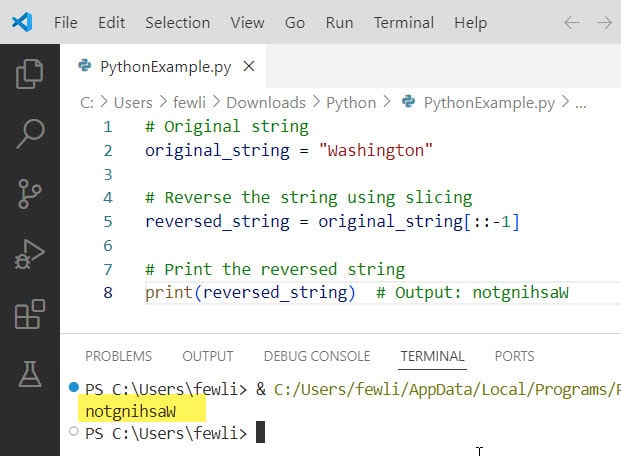Switch to the DEBUG CONSOLE tab

317,356
